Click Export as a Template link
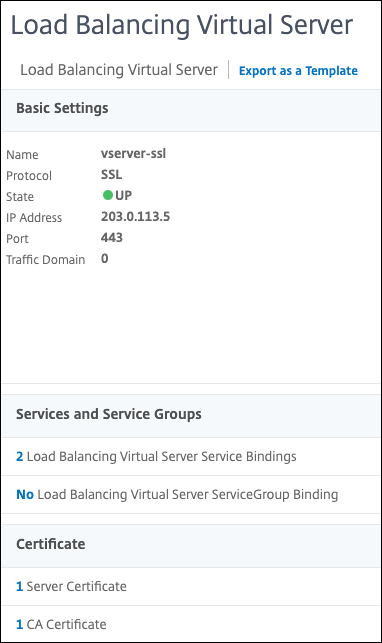This screenshot has height=643, width=382. [x=298, y=71]
